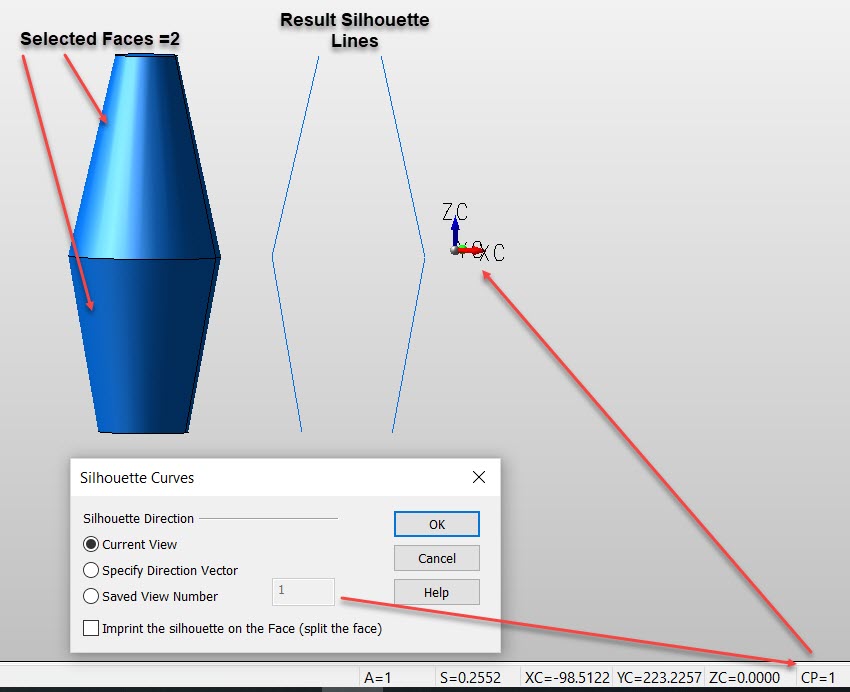Select the XC axis on the coordinate triad

(x=473, y=252)
